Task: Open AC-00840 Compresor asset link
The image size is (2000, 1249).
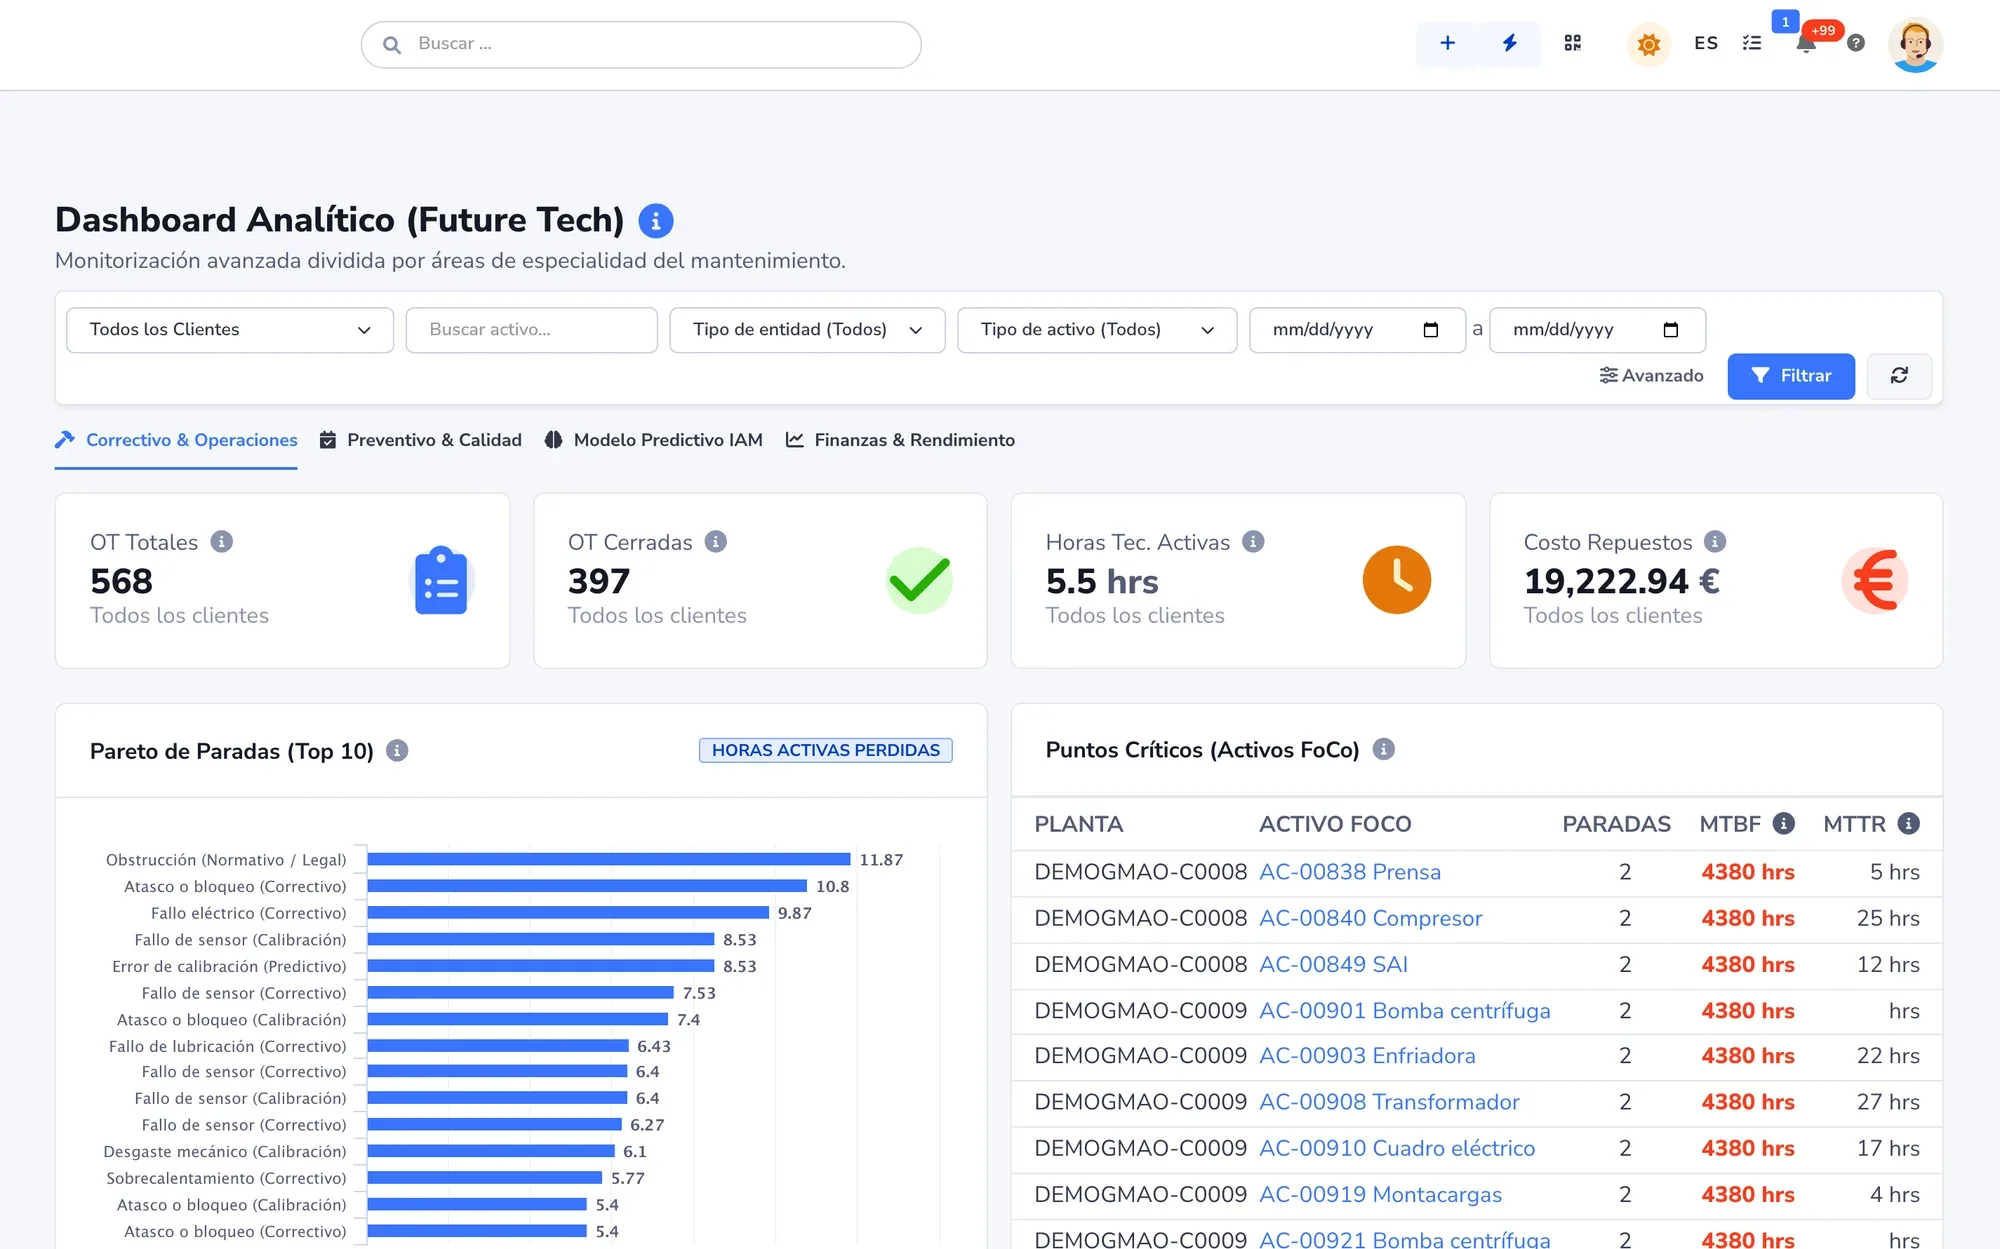Action: (x=1370, y=918)
